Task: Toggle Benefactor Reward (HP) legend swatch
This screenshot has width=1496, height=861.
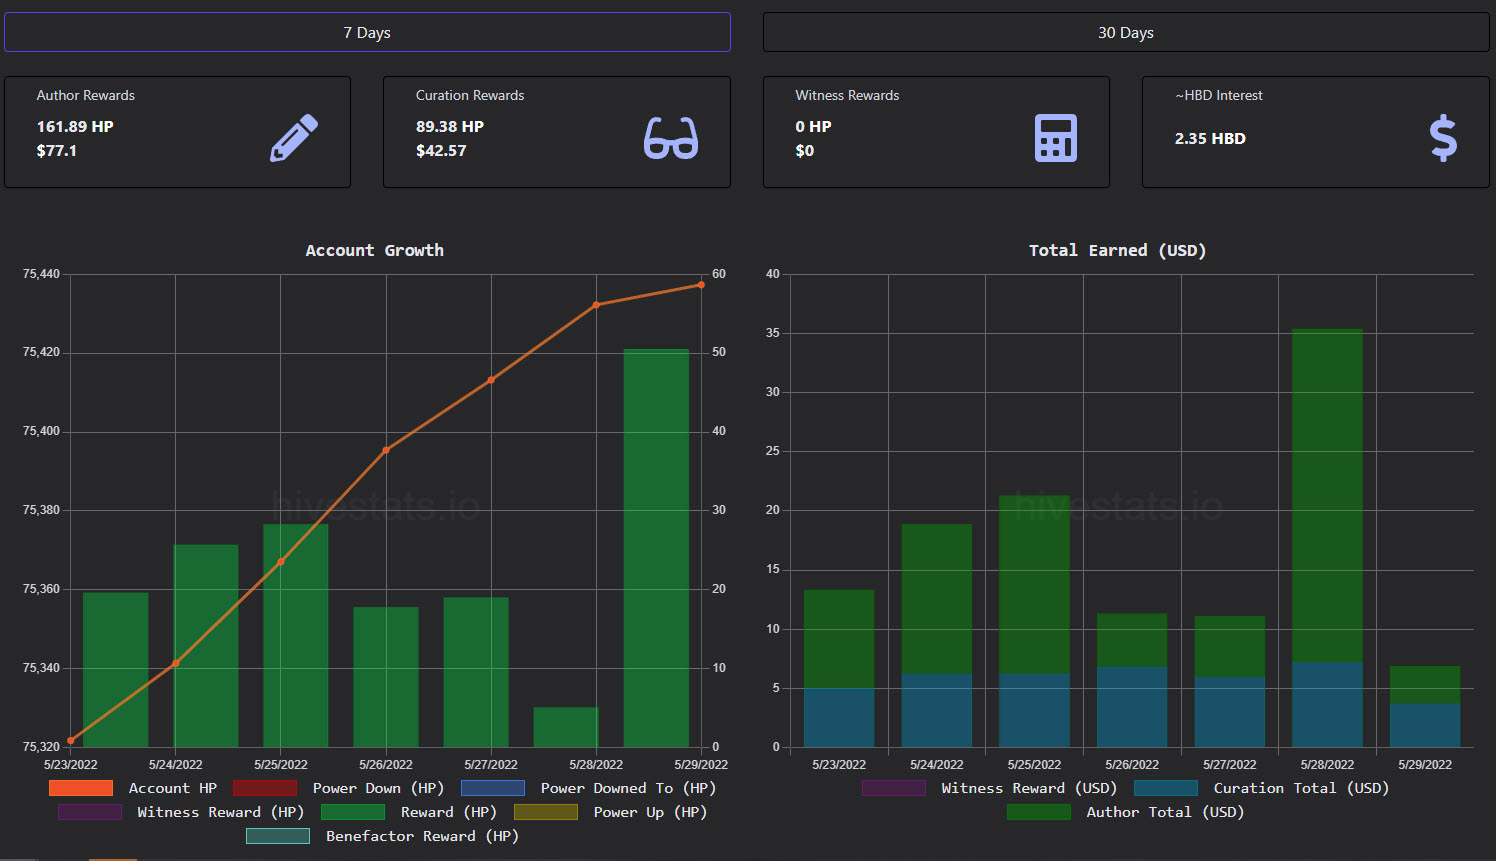Action: point(278,836)
